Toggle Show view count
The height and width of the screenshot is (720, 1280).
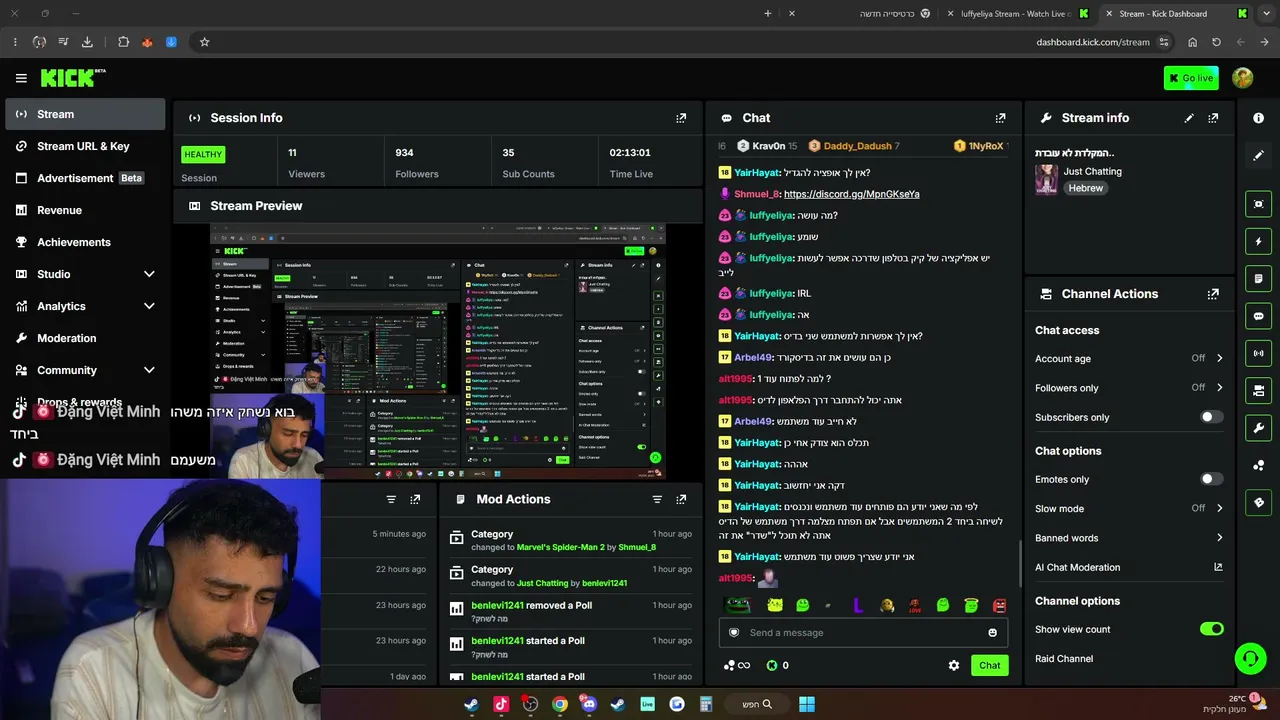[x=1211, y=629]
